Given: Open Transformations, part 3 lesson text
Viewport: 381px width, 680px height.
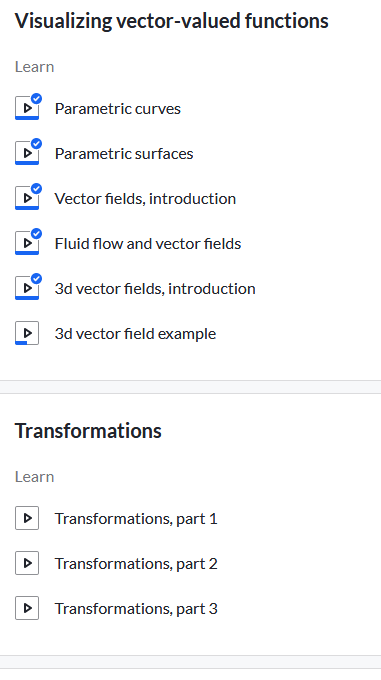Looking at the screenshot, I should [x=136, y=609].
